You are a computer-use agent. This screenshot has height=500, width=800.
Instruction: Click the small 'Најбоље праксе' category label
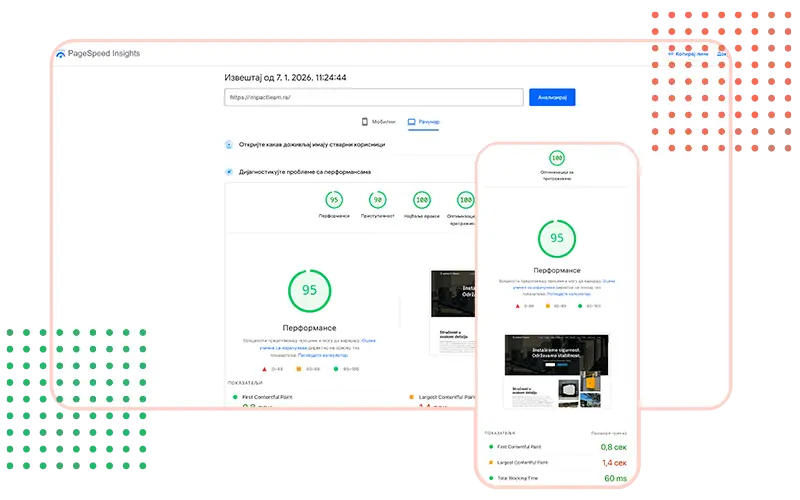coord(422,216)
